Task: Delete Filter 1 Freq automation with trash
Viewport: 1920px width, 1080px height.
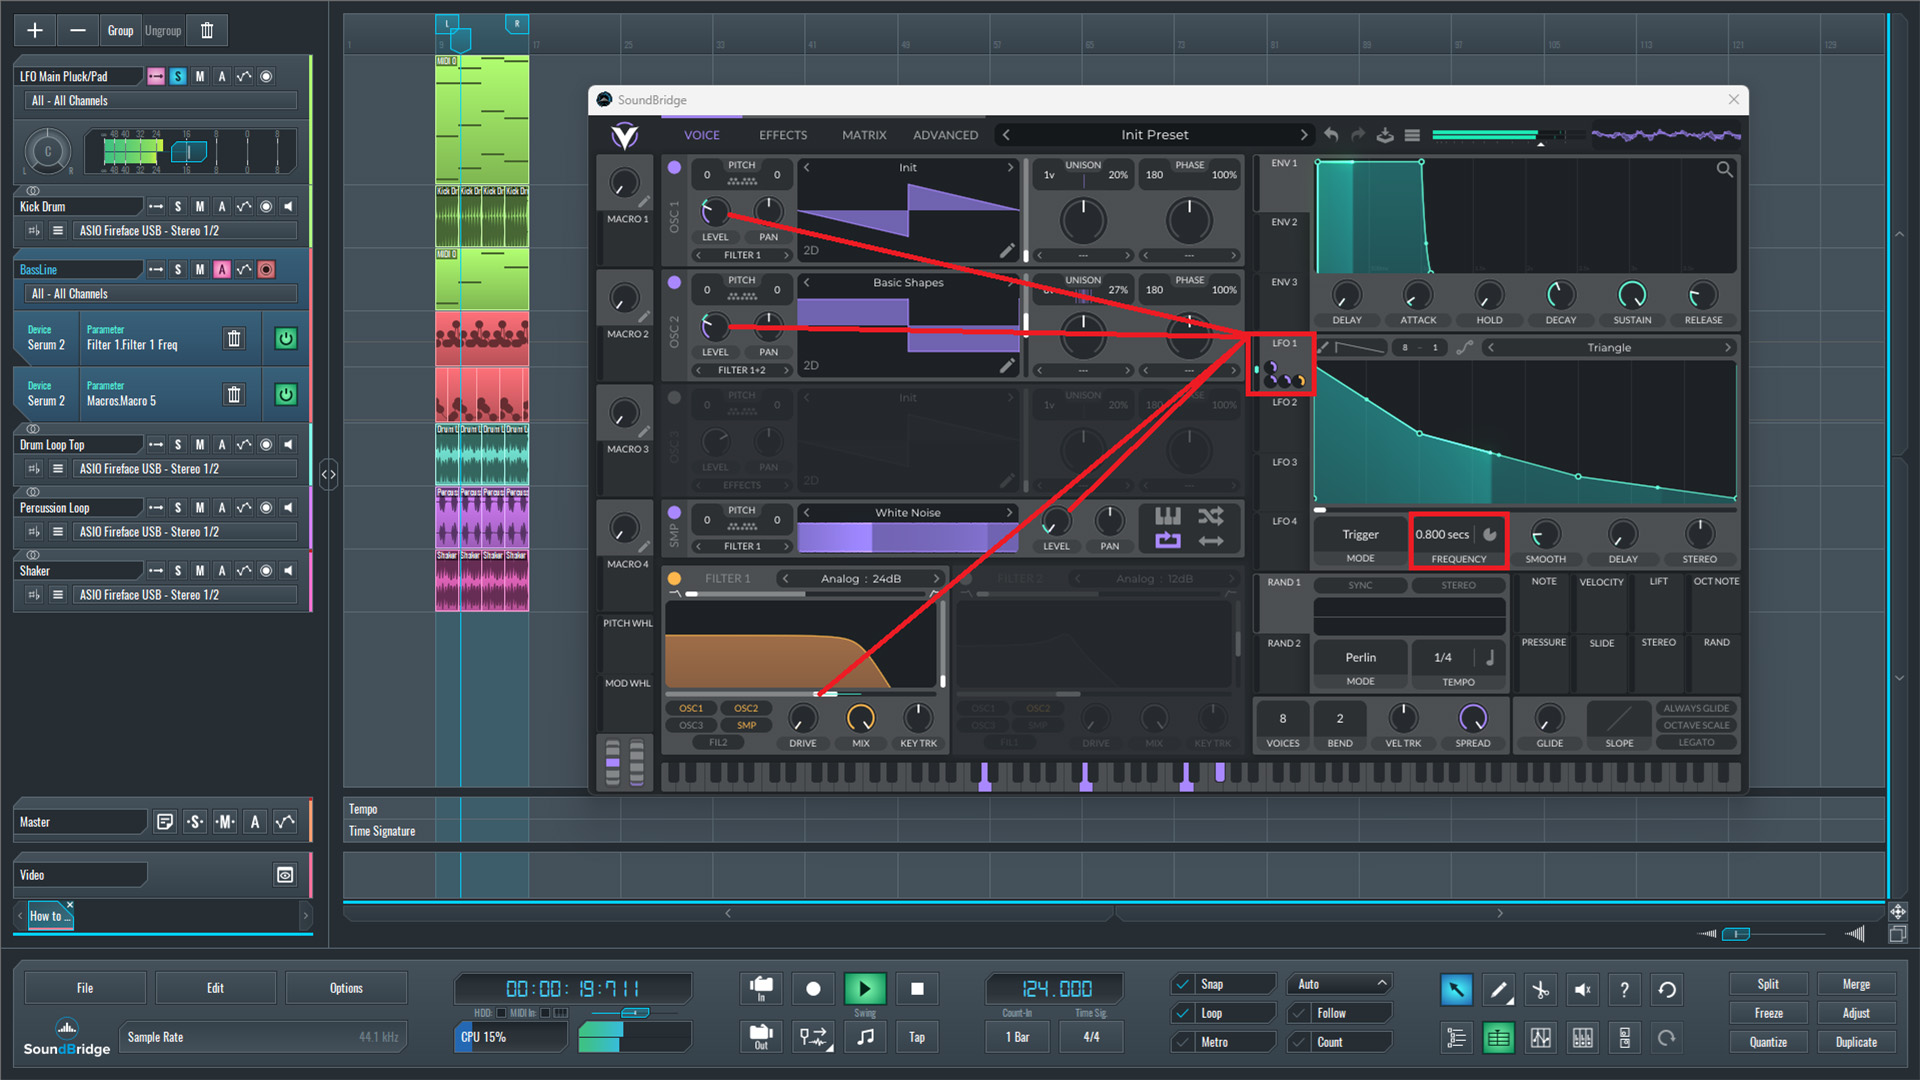Action: (234, 338)
